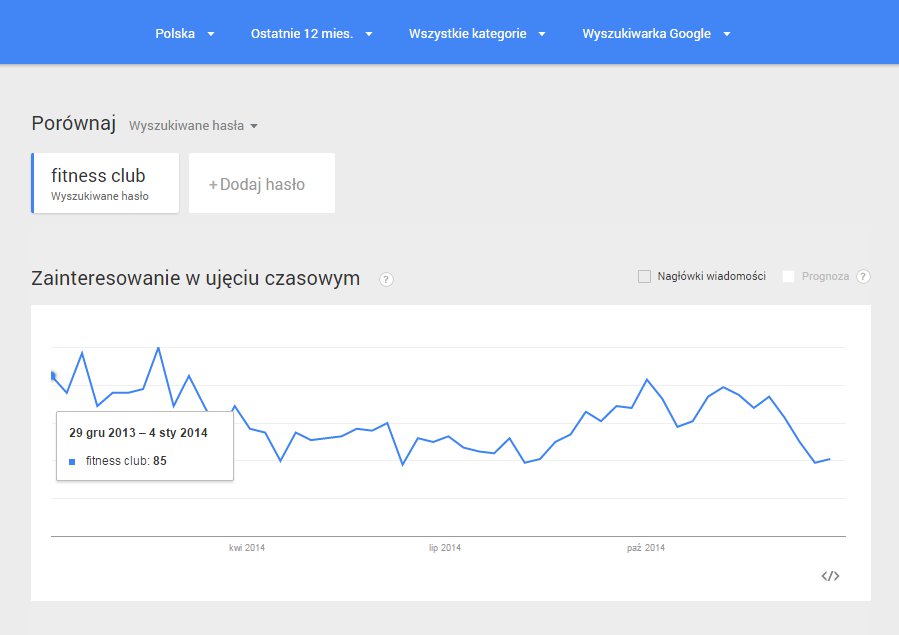Click the kwi 2014 axis label

tap(247, 548)
